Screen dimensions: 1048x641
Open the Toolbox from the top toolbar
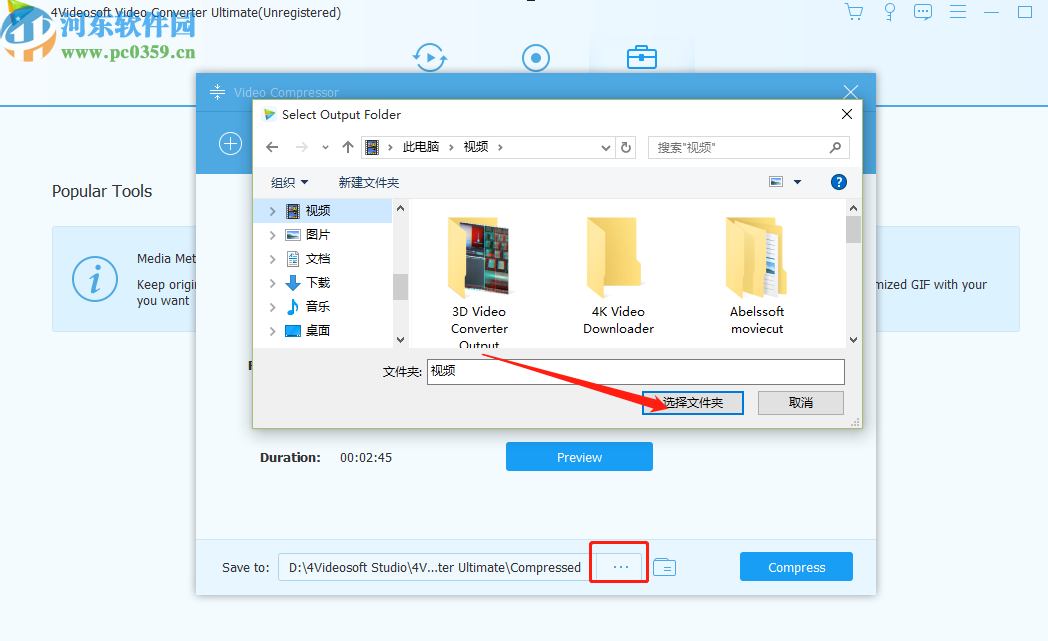[x=641, y=57]
